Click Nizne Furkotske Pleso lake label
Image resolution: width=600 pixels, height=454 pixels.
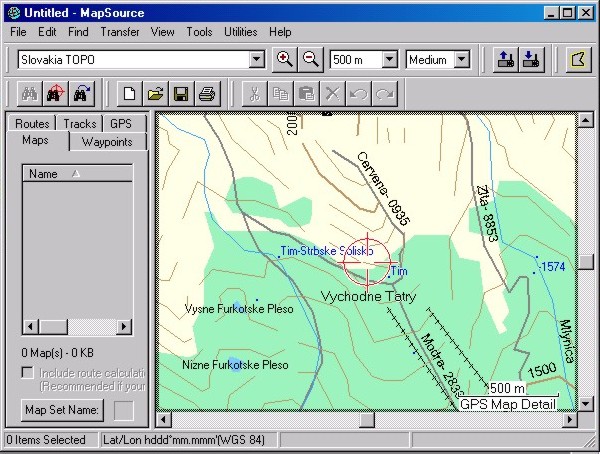(x=235, y=364)
